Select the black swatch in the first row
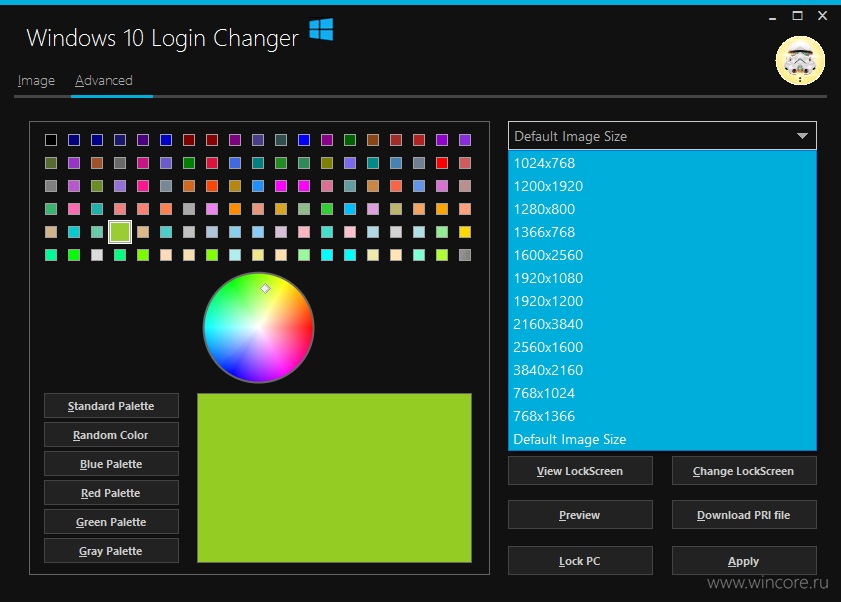 pos(51,140)
